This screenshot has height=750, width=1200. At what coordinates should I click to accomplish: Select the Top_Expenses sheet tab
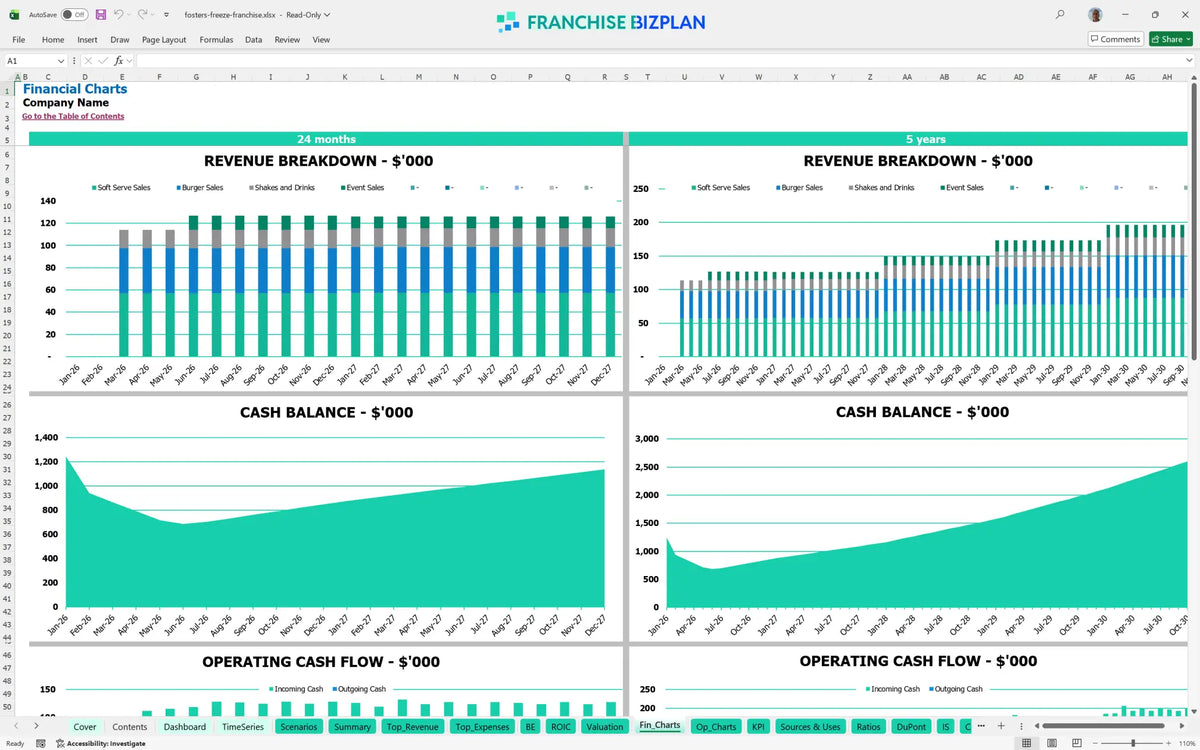(x=480, y=727)
